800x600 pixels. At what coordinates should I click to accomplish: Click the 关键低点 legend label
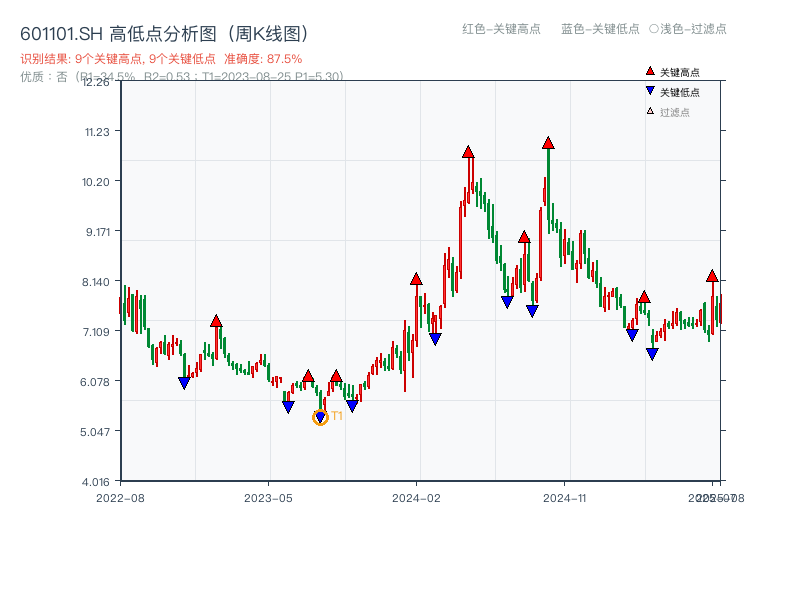(680, 92)
